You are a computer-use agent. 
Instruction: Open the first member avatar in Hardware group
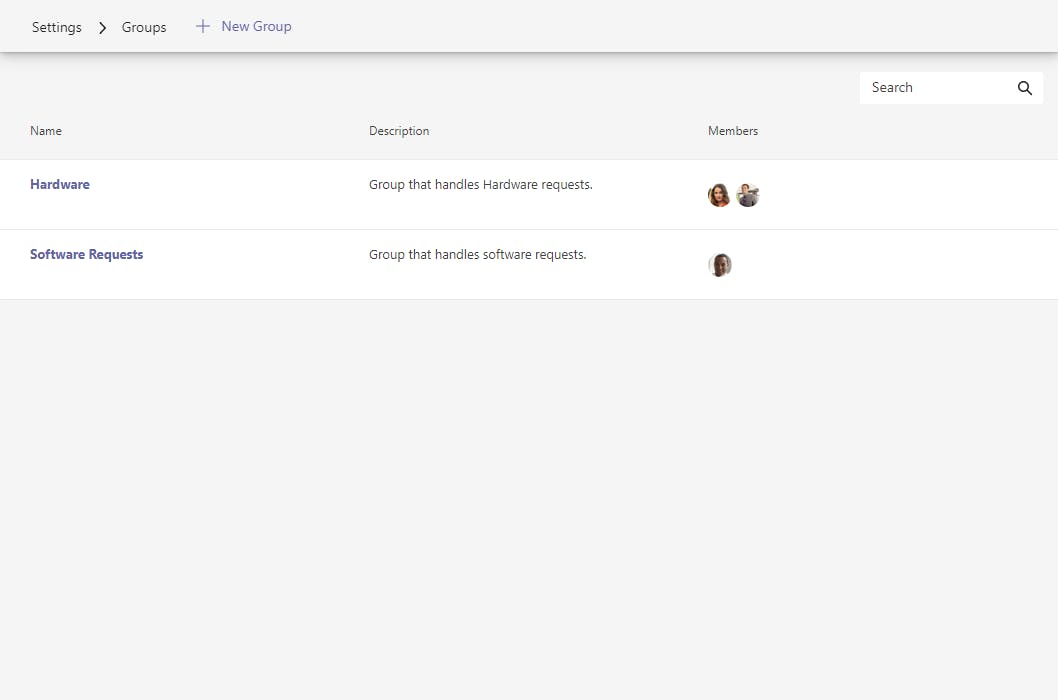(x=719, y=196)
